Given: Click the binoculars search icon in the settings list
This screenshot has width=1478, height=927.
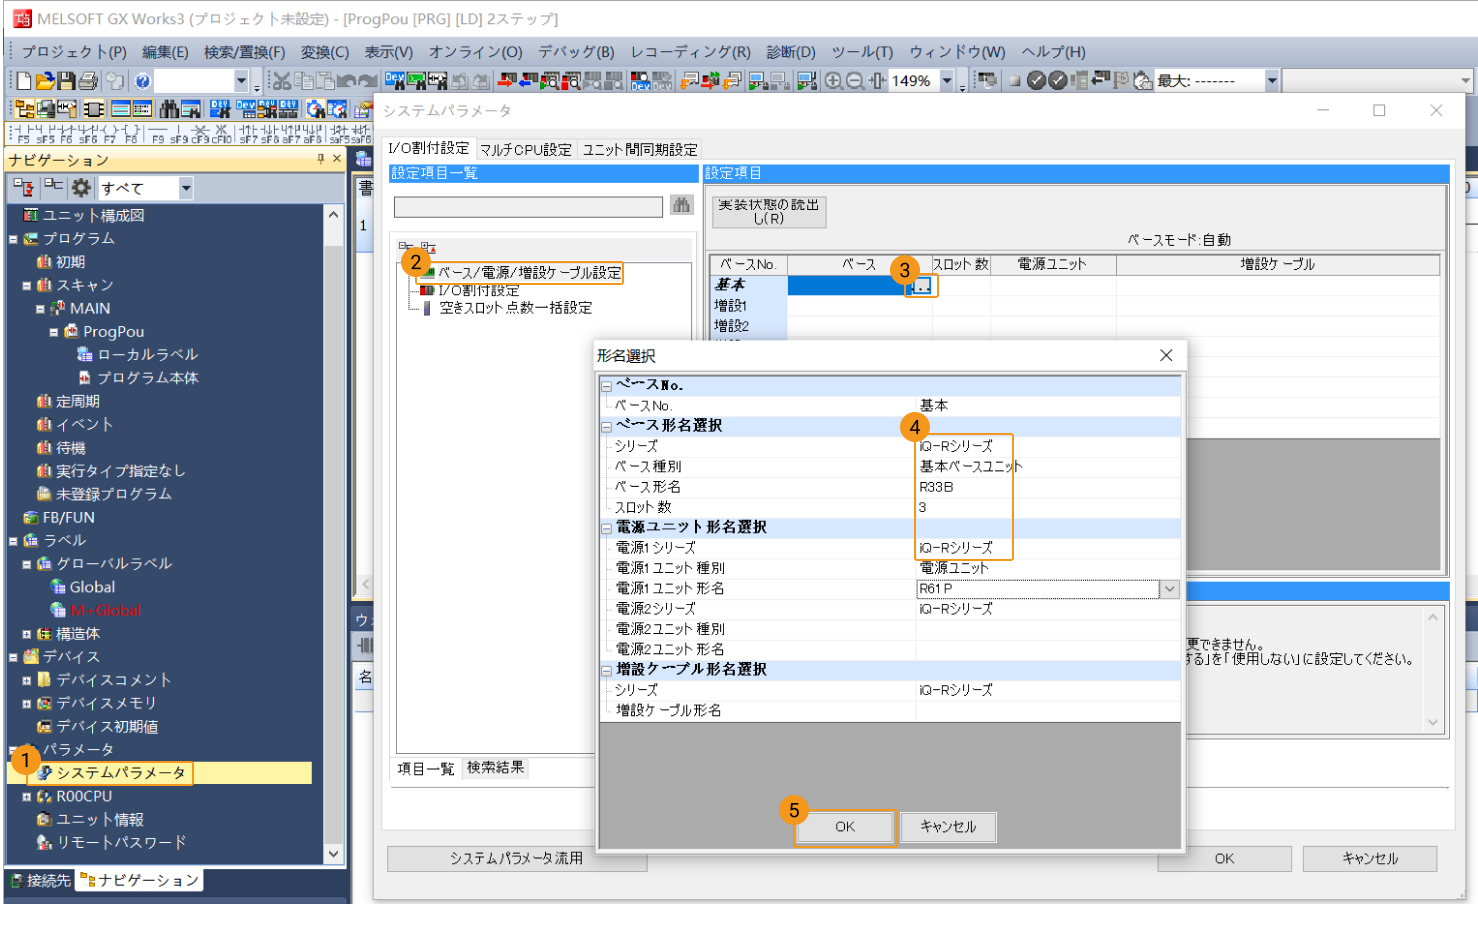Looking at the screenshot, I should 681,205.
